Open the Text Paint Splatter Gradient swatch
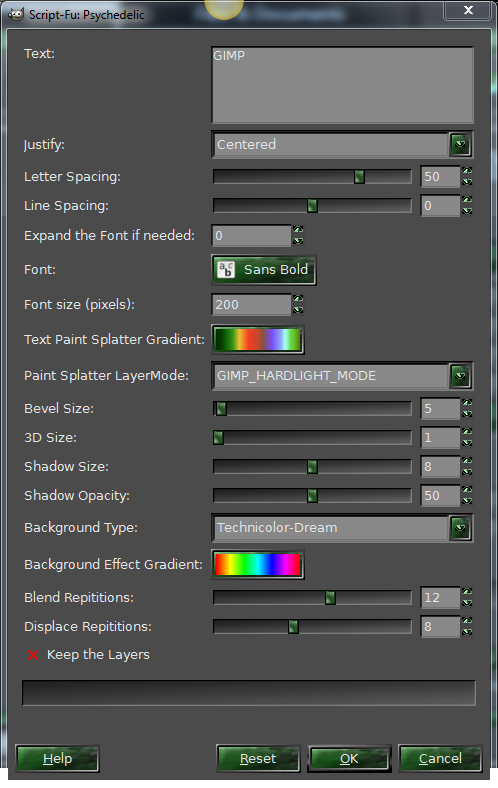498x788 pixels. point(258,340)
